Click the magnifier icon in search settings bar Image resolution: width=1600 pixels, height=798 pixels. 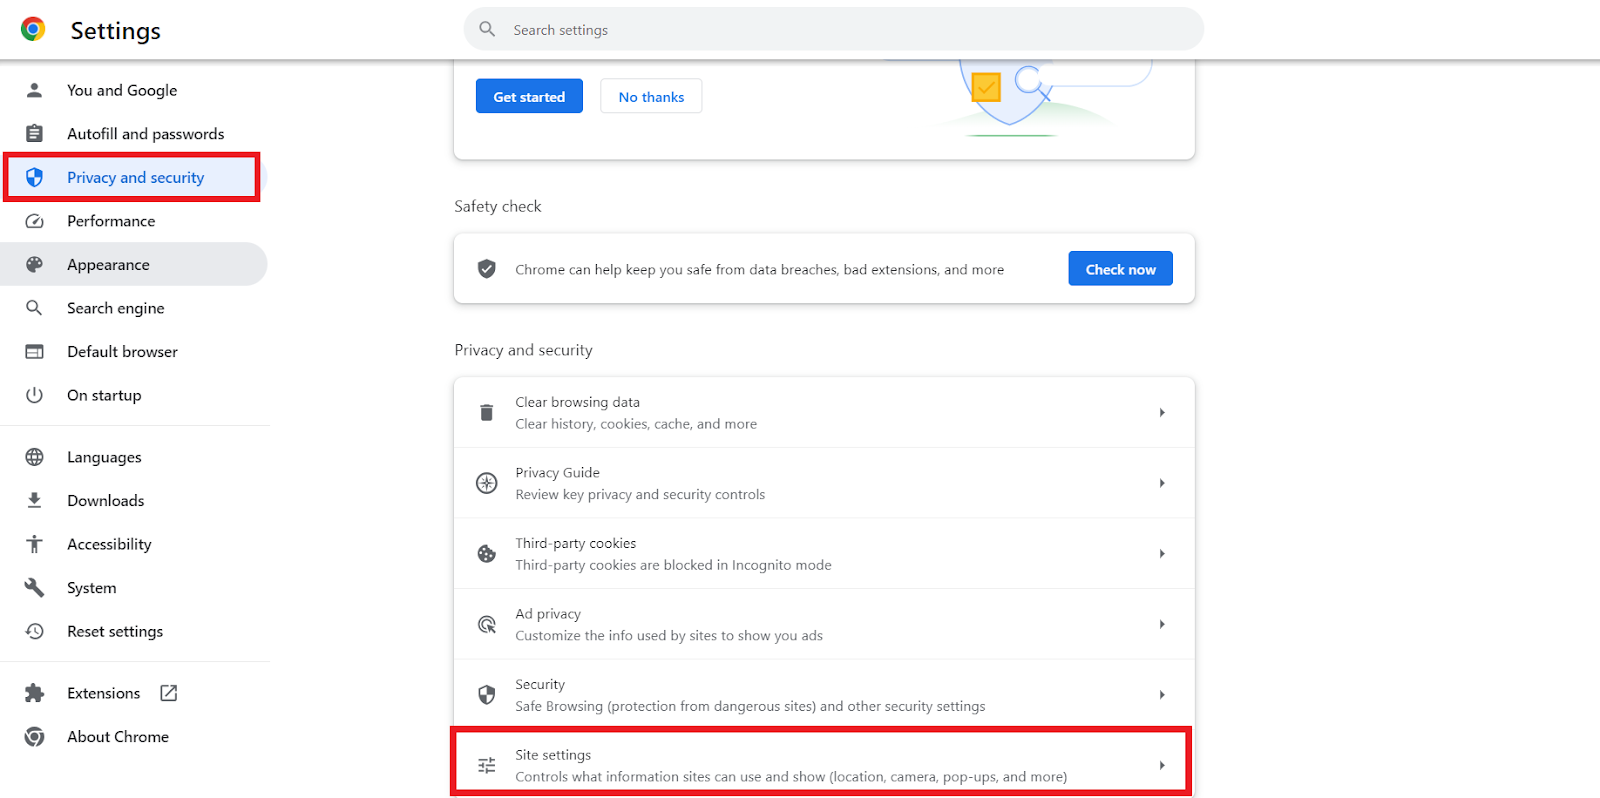pyautogui.click(x=487, y=29)
